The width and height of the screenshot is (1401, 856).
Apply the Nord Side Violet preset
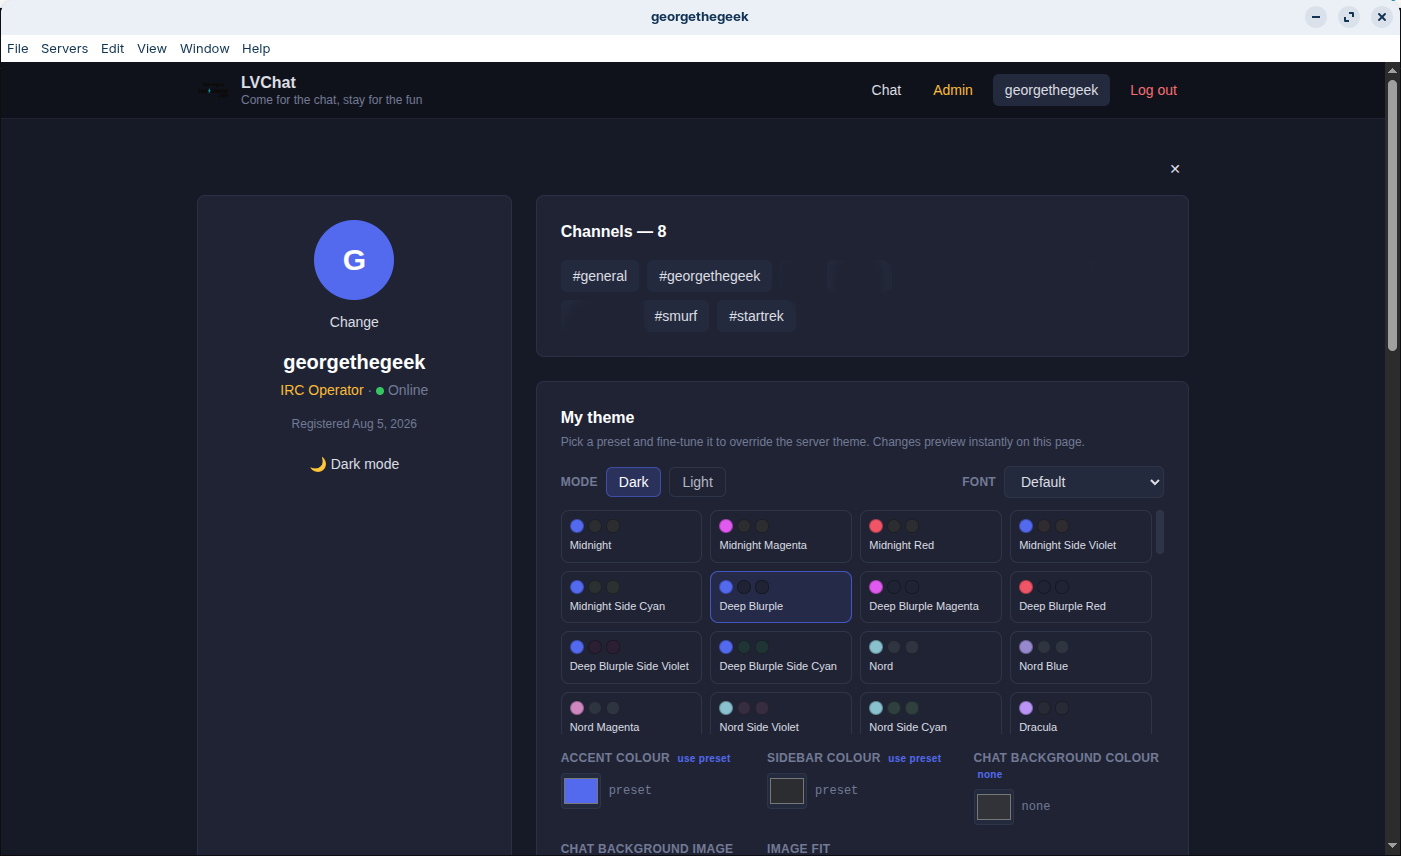coord(781,715)
